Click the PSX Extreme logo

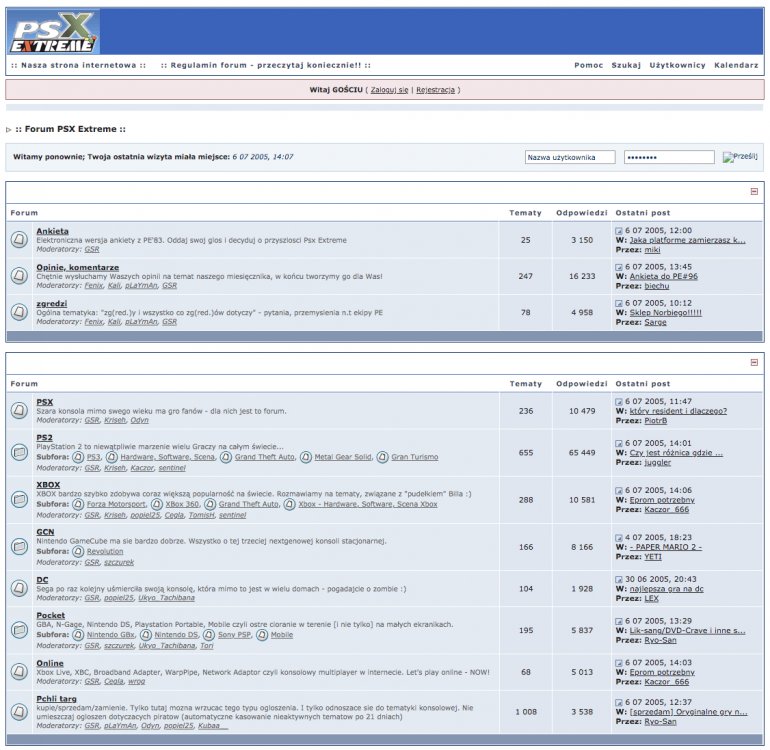pos(54,32)
